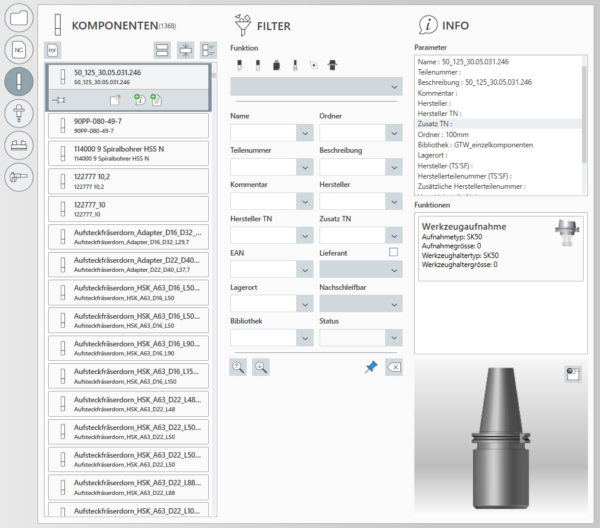Click the first search magnifier icon
600x528 pixels.
(238, 367)
